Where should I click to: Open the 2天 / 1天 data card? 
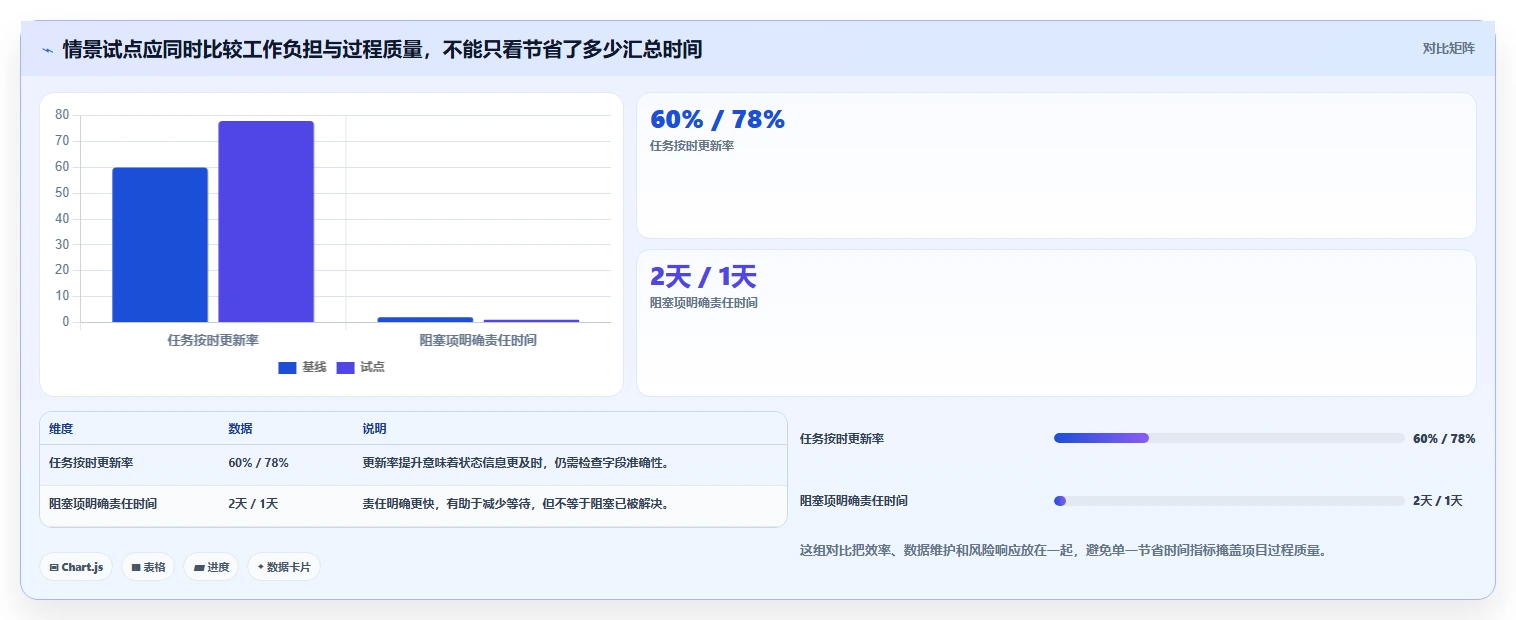pos(1056,323)
